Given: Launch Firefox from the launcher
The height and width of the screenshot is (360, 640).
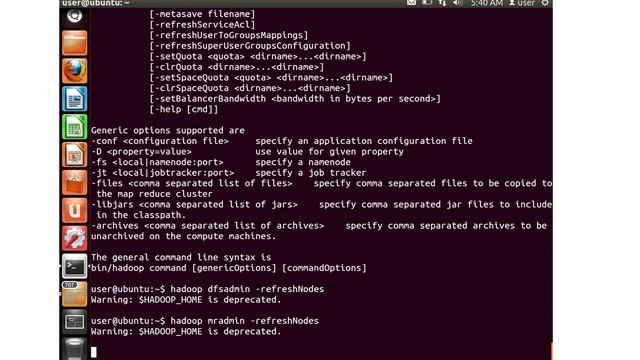Looking at the screenshot, I should [74, 71].
